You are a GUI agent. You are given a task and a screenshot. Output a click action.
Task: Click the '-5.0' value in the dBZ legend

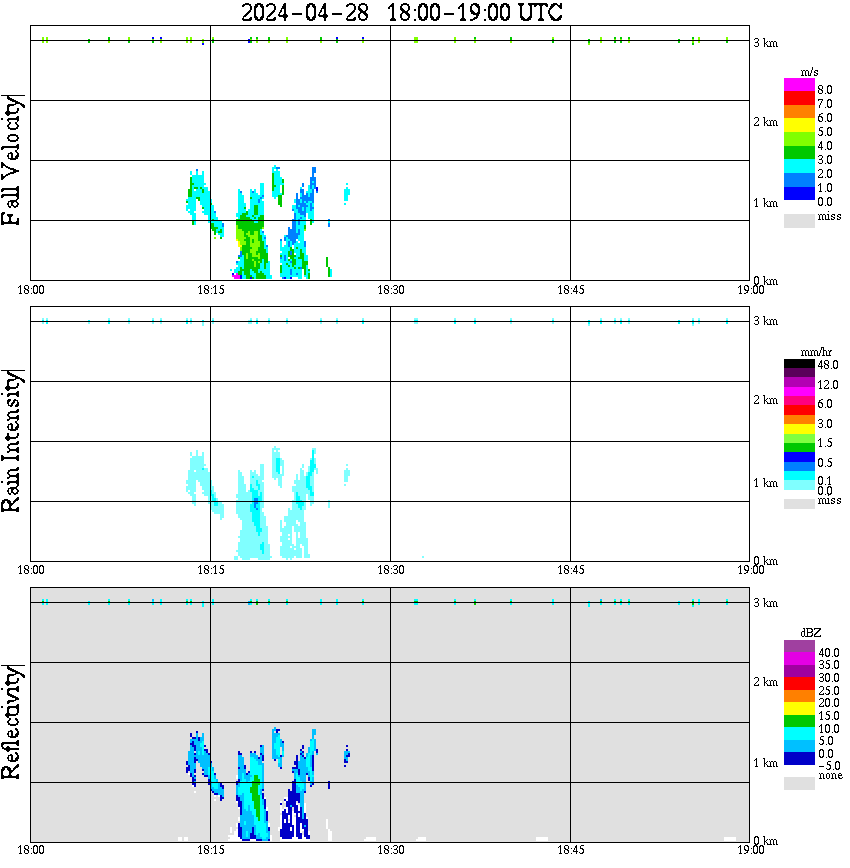tap(829, 766)
